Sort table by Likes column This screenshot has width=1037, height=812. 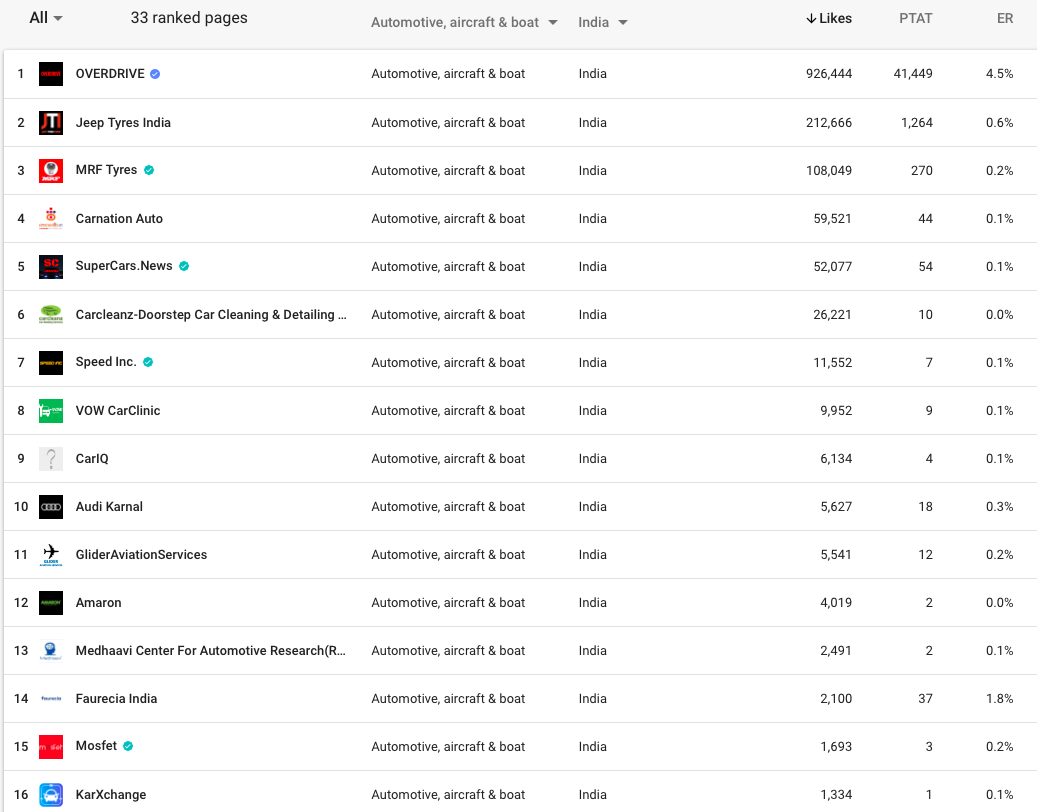829,19
